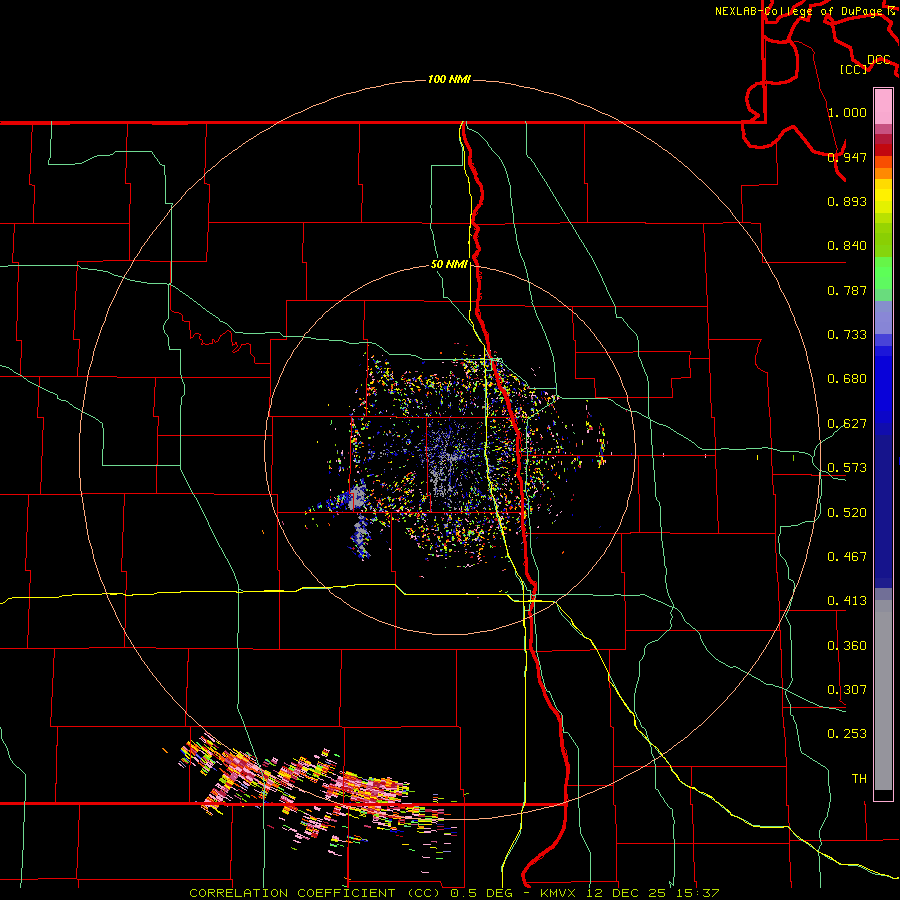This screenshot has width=900, height=900.
Task: Select the 0.413 scale value
Action: pyautogui.click(x=847, y=601)
